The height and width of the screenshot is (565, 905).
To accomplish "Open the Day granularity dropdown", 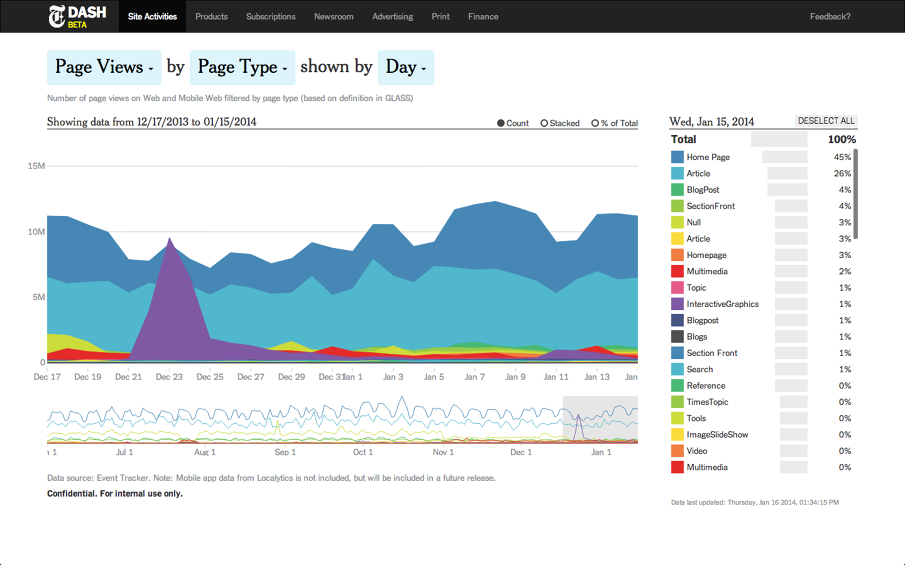I will [406, 67].
